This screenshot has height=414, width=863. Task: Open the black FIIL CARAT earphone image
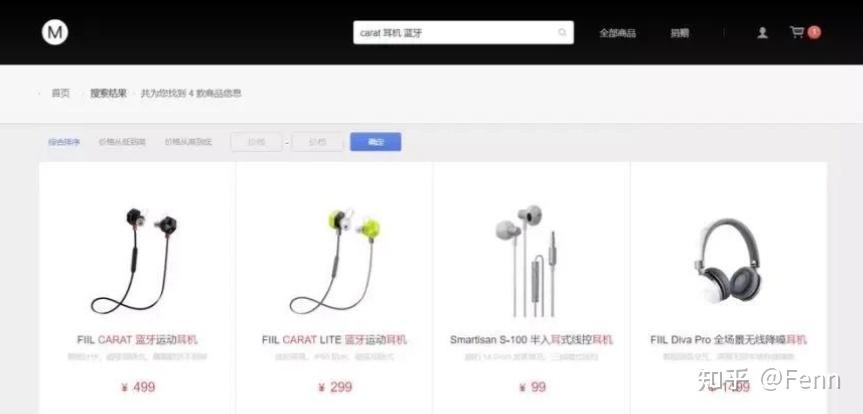click(x=136, y=260)
